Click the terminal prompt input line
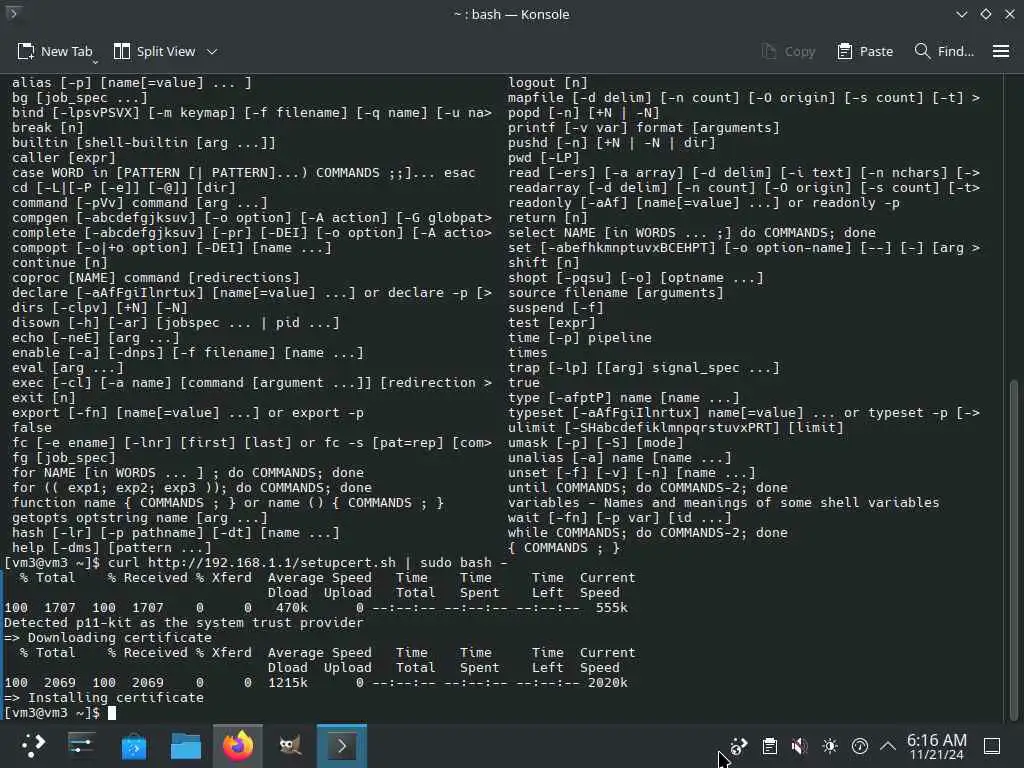 pyautogui.click(x=60, y=712)
